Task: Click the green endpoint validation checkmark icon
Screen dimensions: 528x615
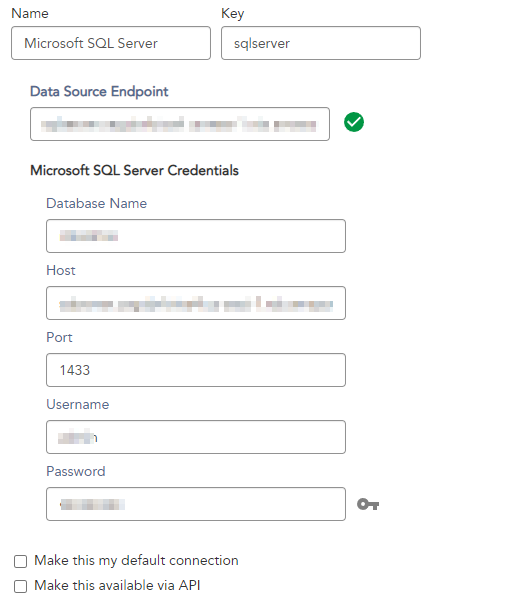Action: click(x=354, y=122)
